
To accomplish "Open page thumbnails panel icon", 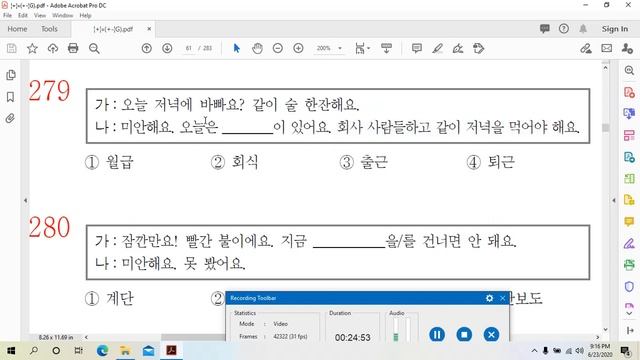I will coord(11,75).
